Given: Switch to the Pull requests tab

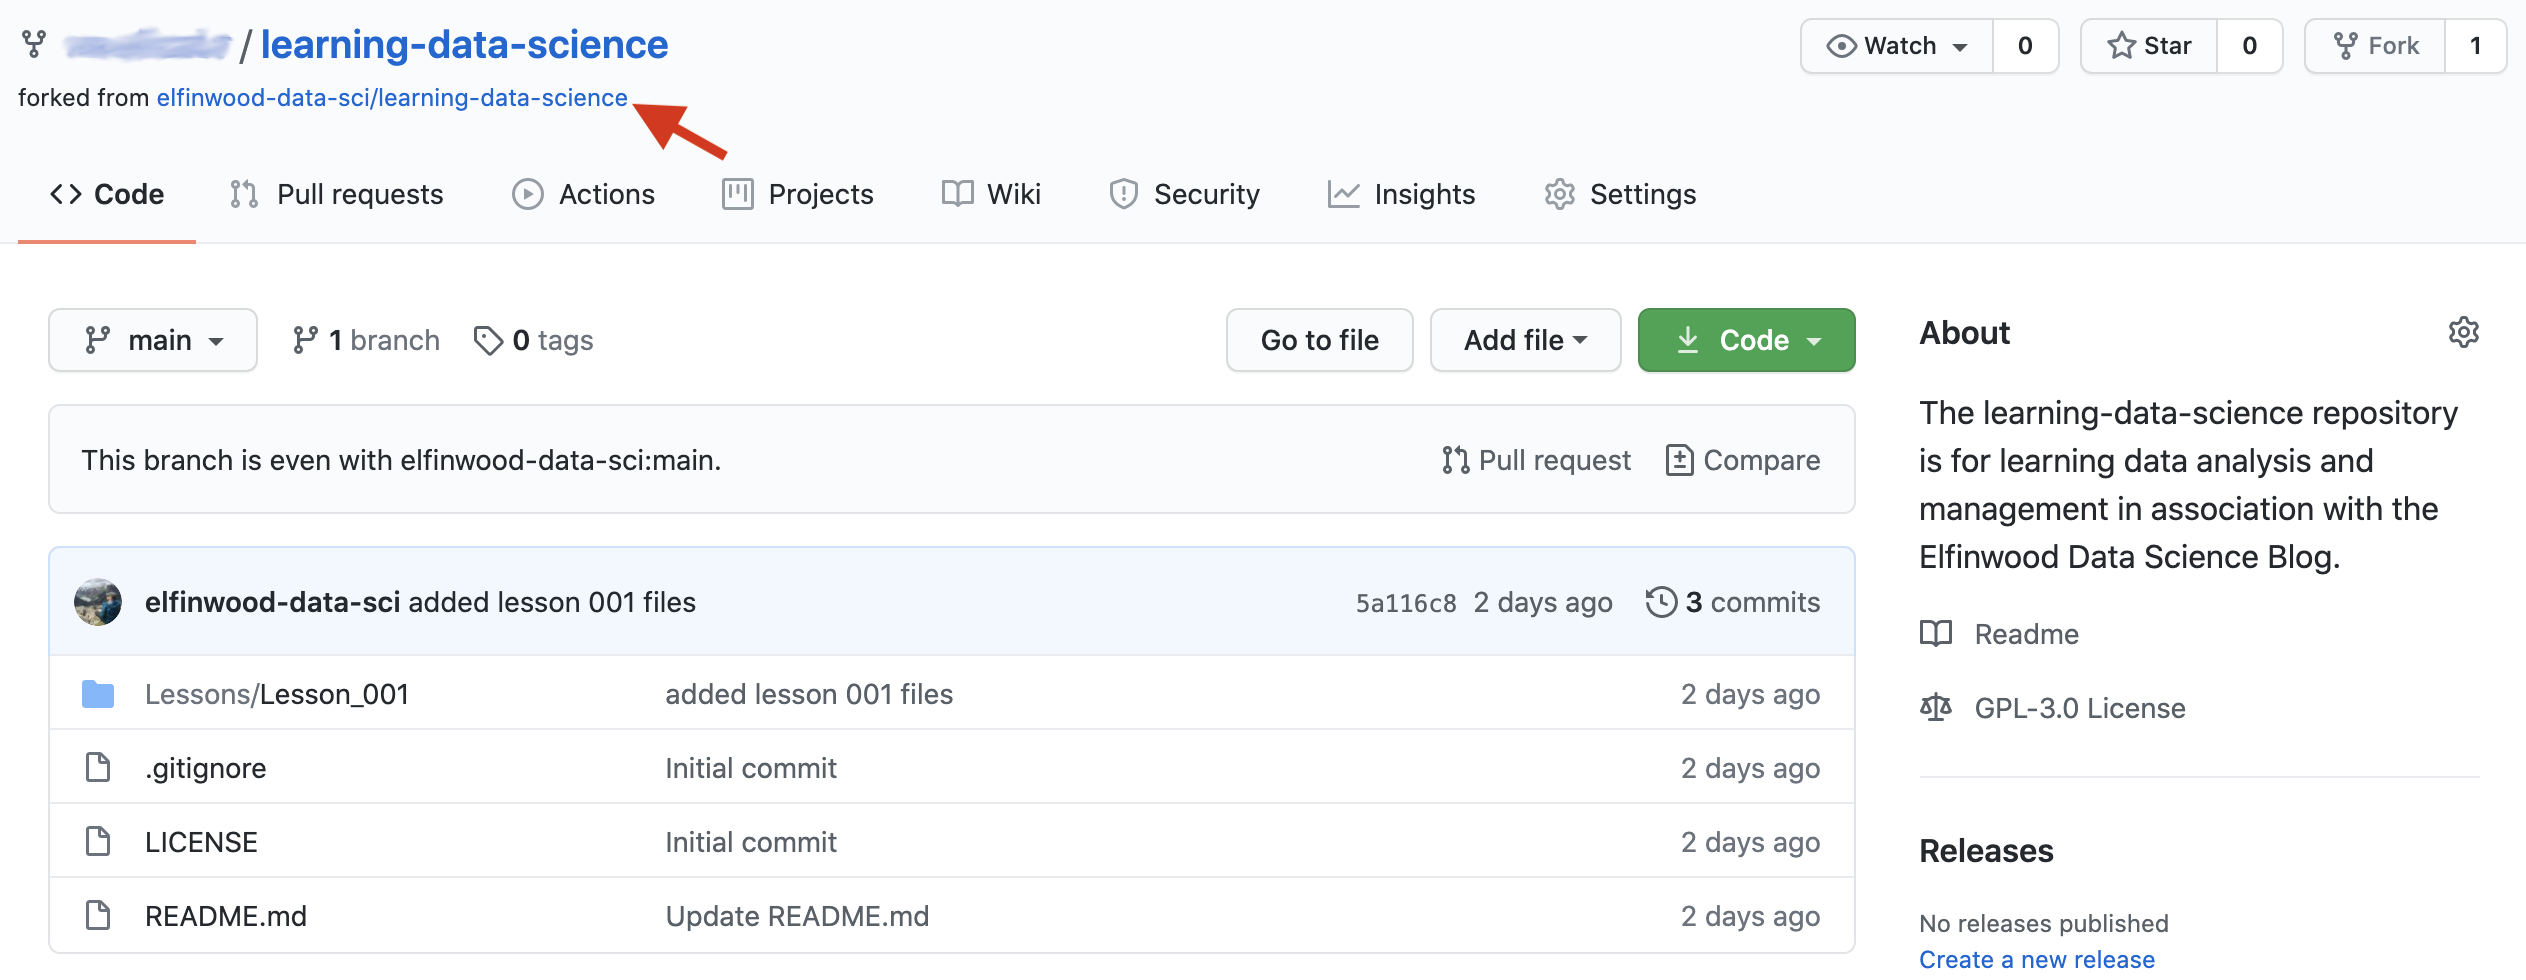Looking at the screenshot, I should coord(337,194).
